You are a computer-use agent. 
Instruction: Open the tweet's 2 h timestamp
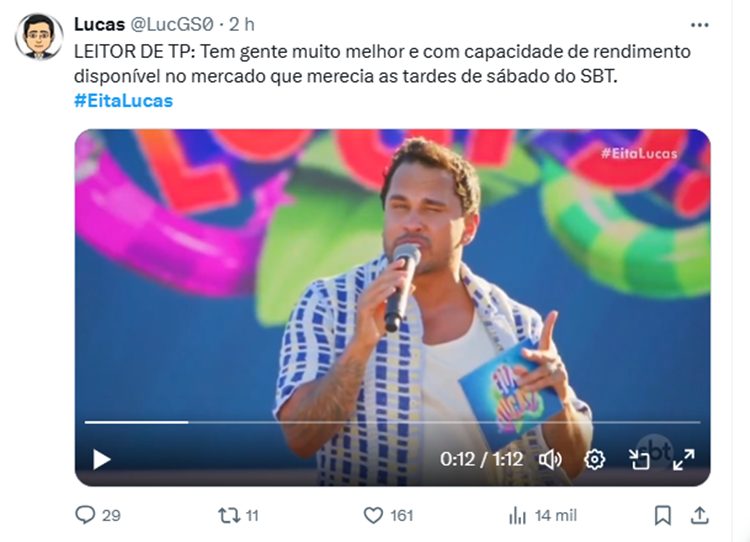click(x=242, y=24)
